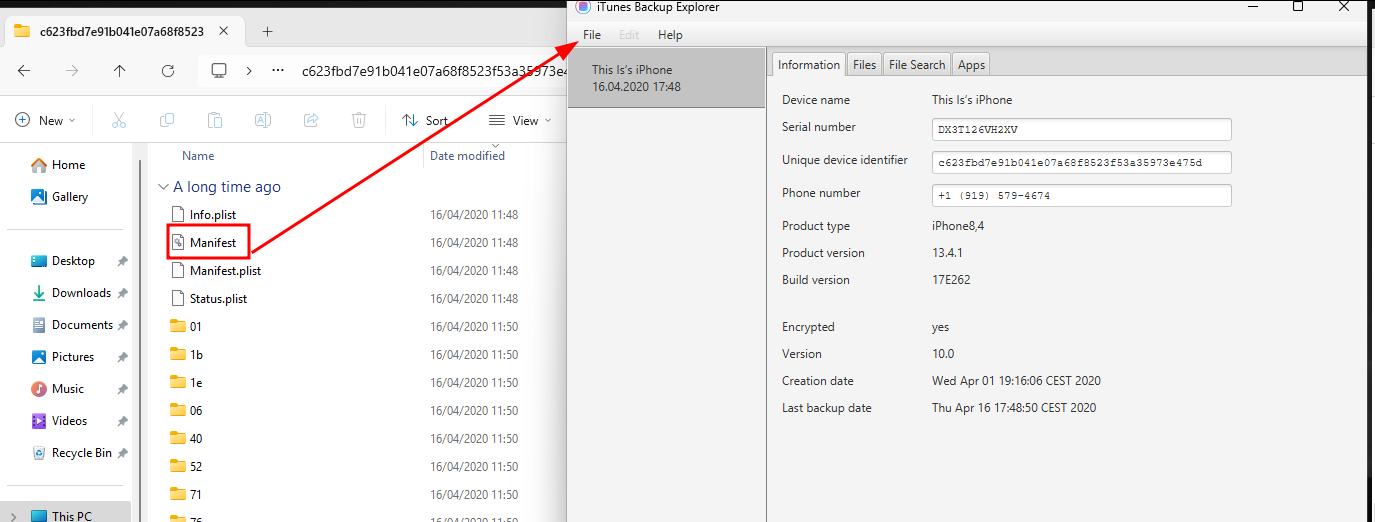Collapse the 'A long time ago' group
1375x522 pixels.
[163, 187]
